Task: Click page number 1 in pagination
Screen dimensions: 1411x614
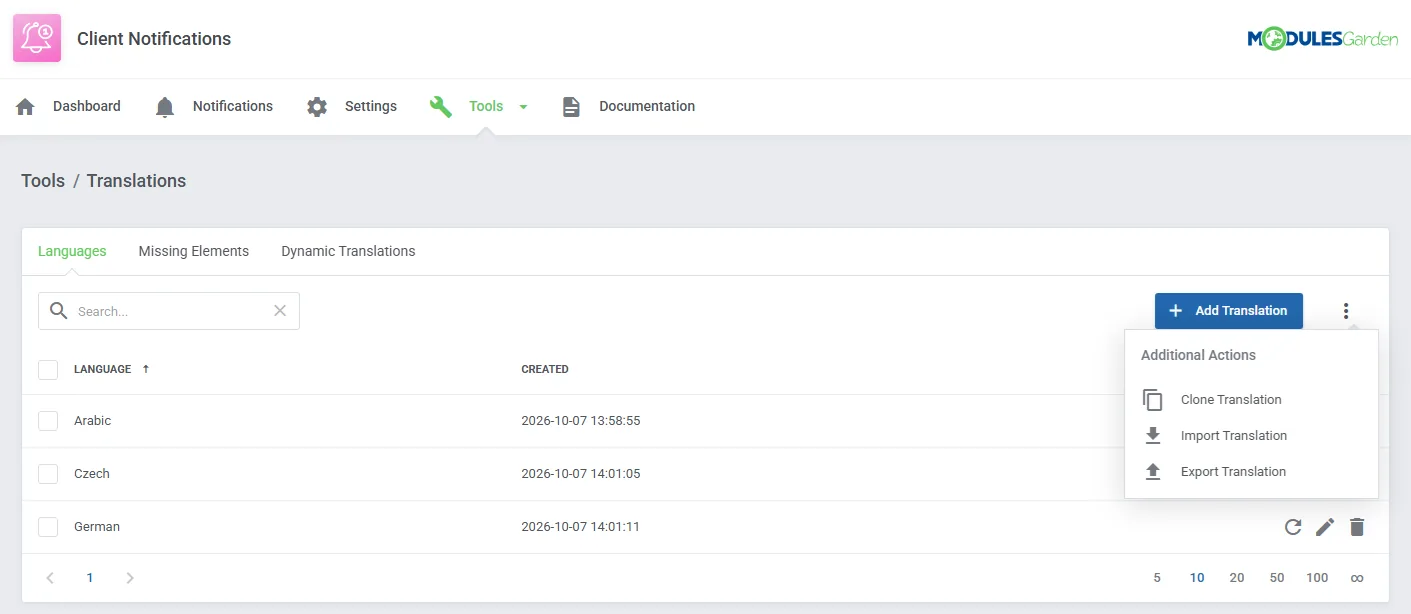Action: pos(90,578)
